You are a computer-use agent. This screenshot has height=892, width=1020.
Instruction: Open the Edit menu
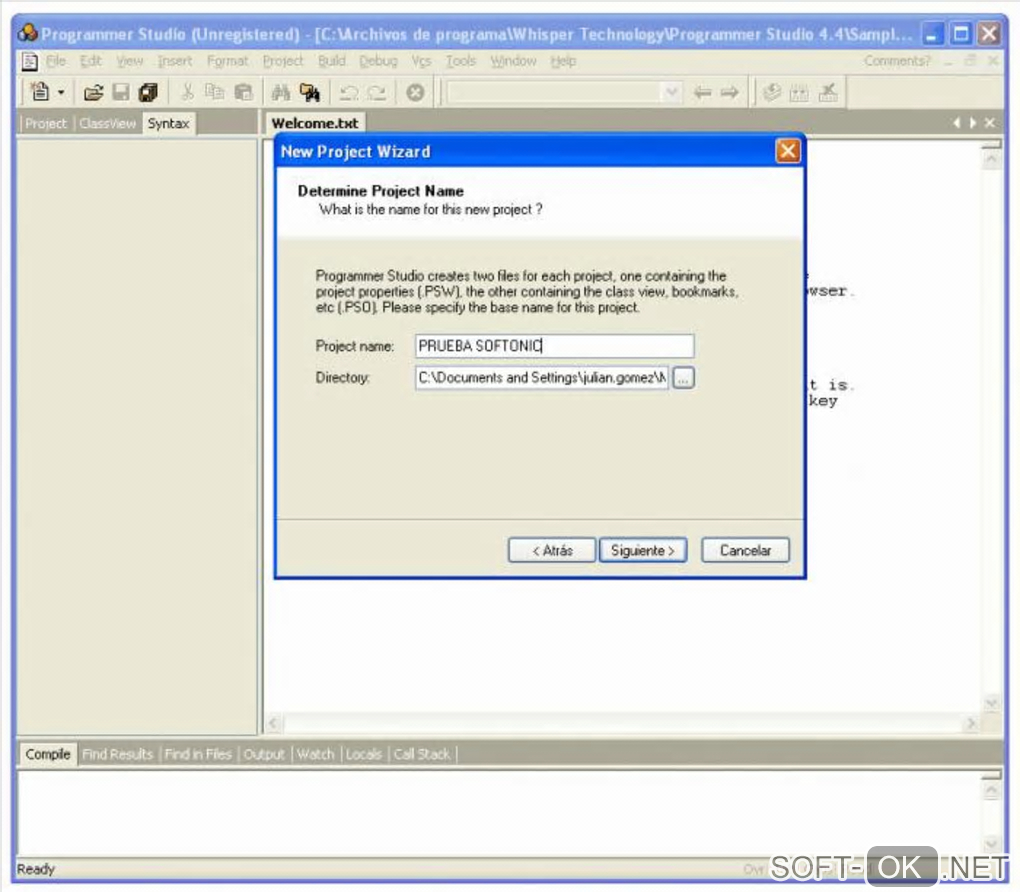90,61
